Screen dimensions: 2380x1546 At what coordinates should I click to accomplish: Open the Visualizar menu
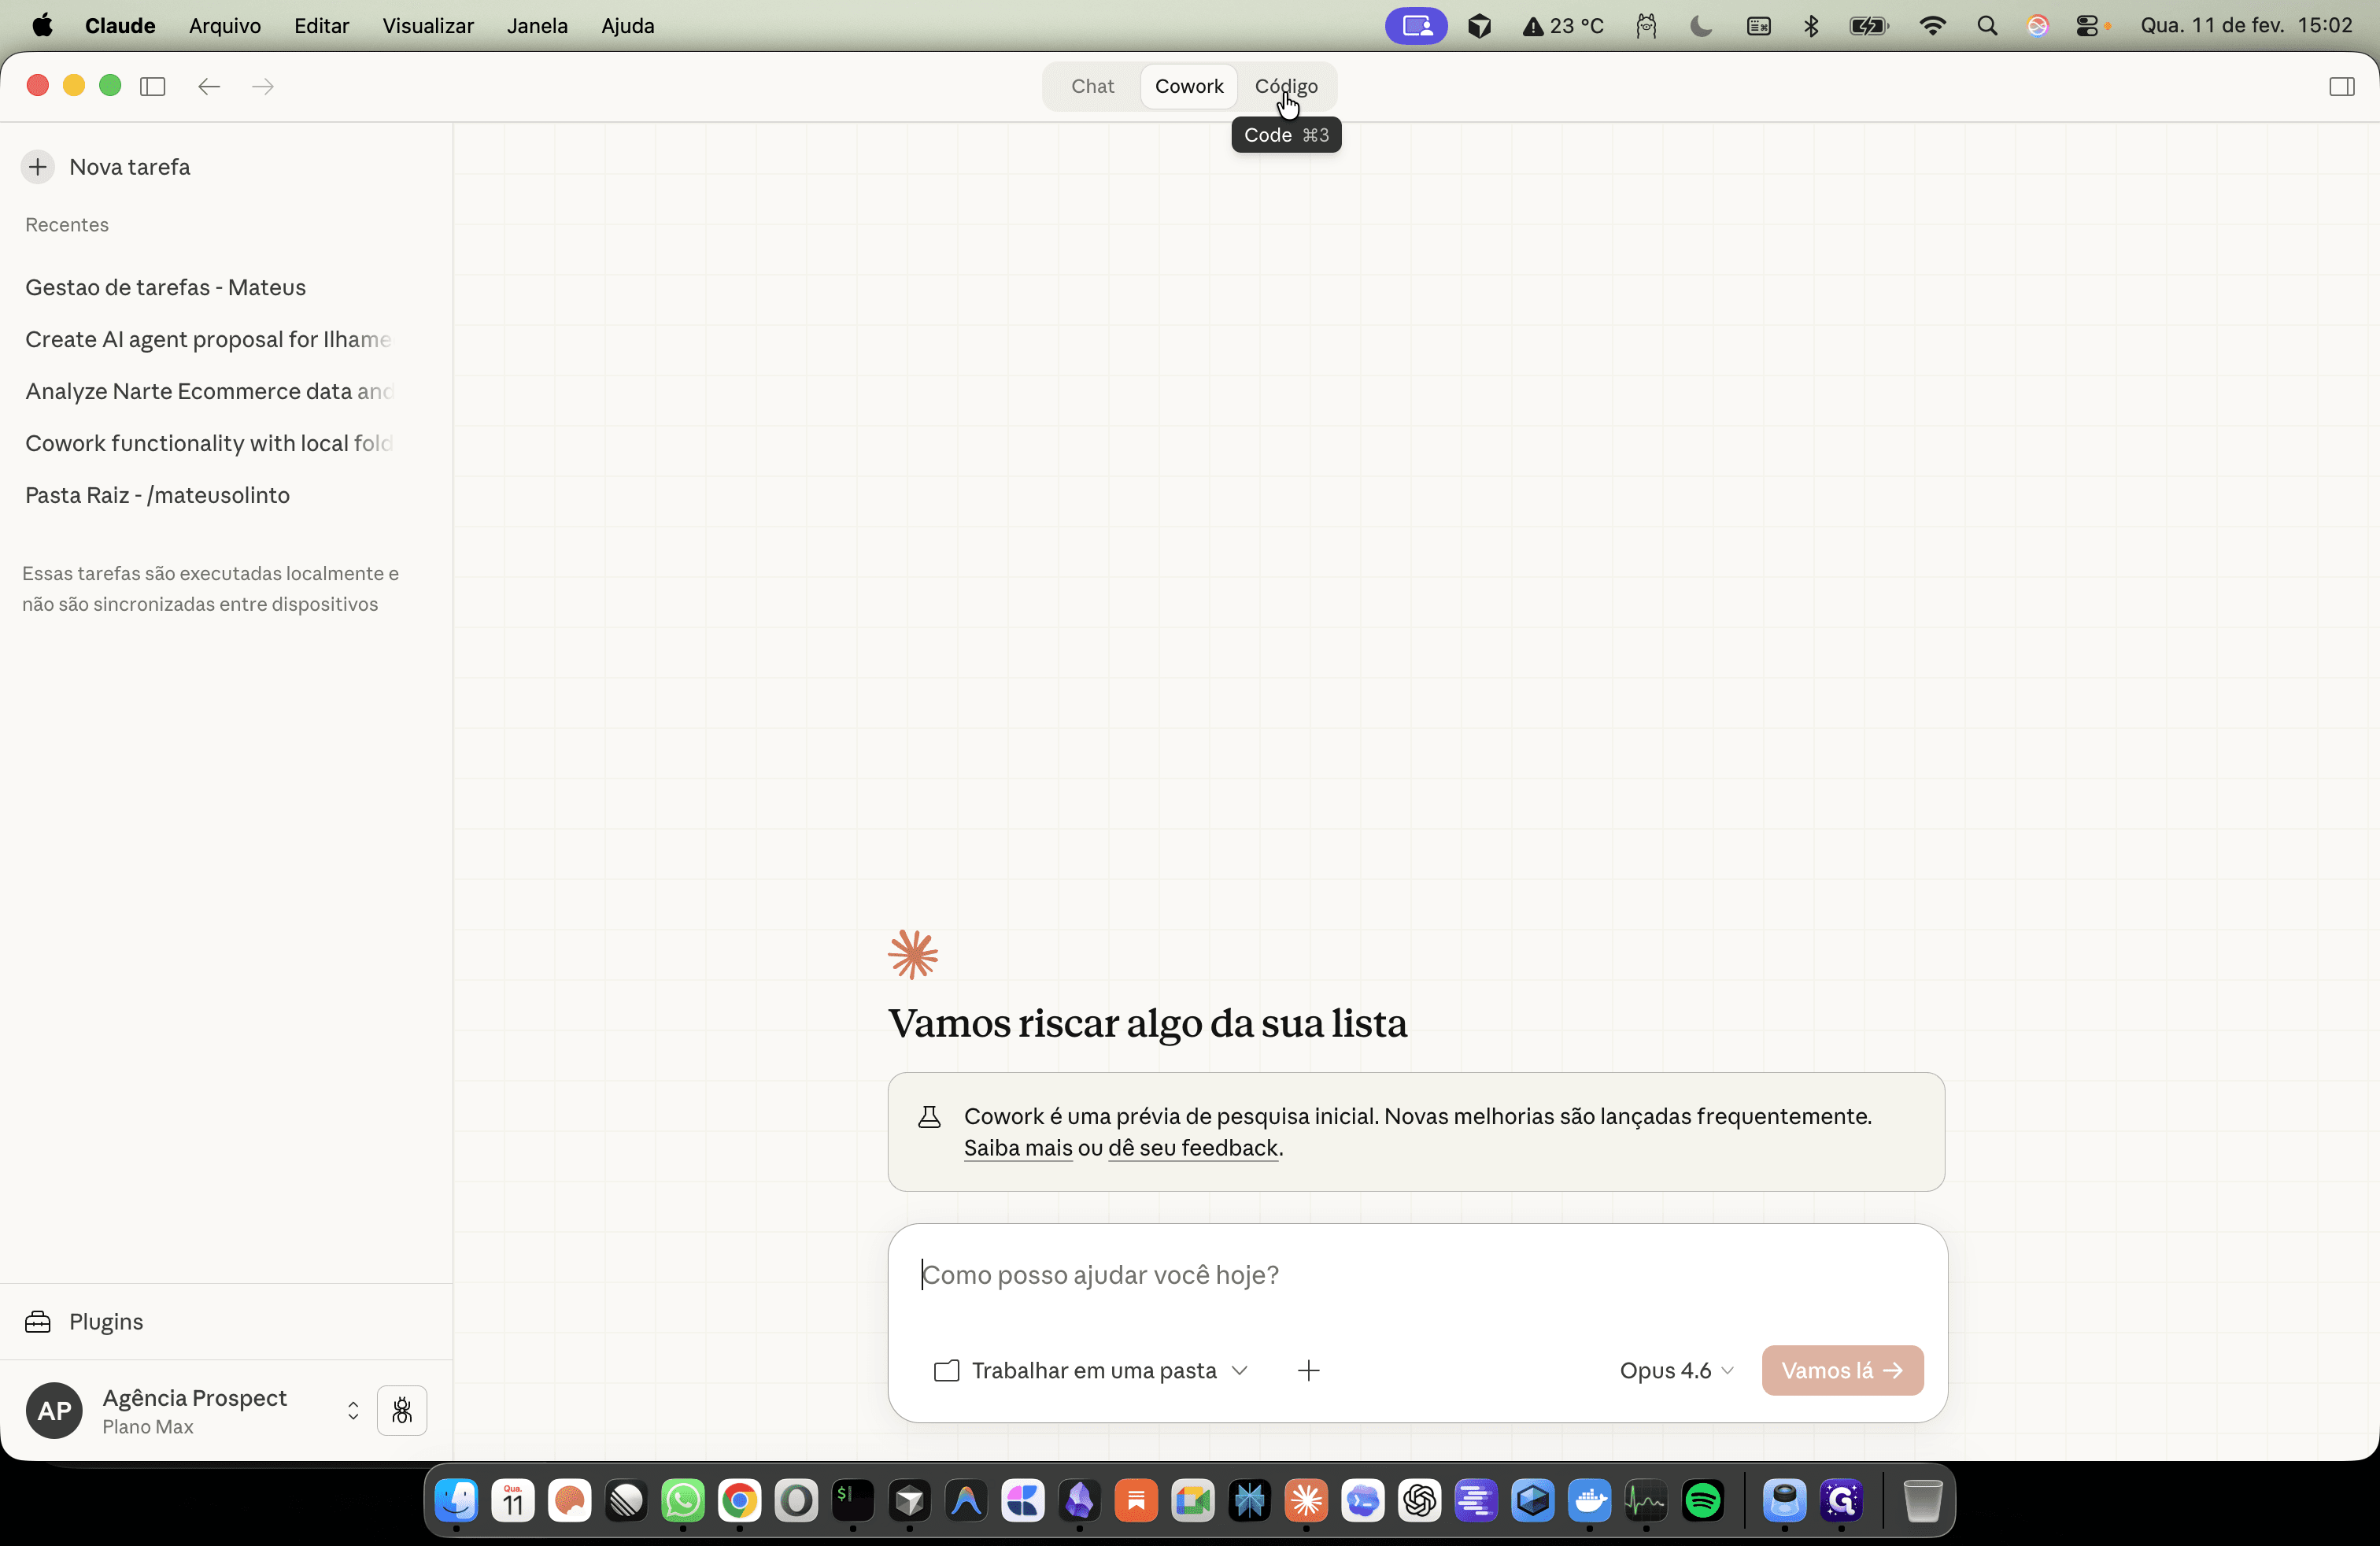coord(428,26)
